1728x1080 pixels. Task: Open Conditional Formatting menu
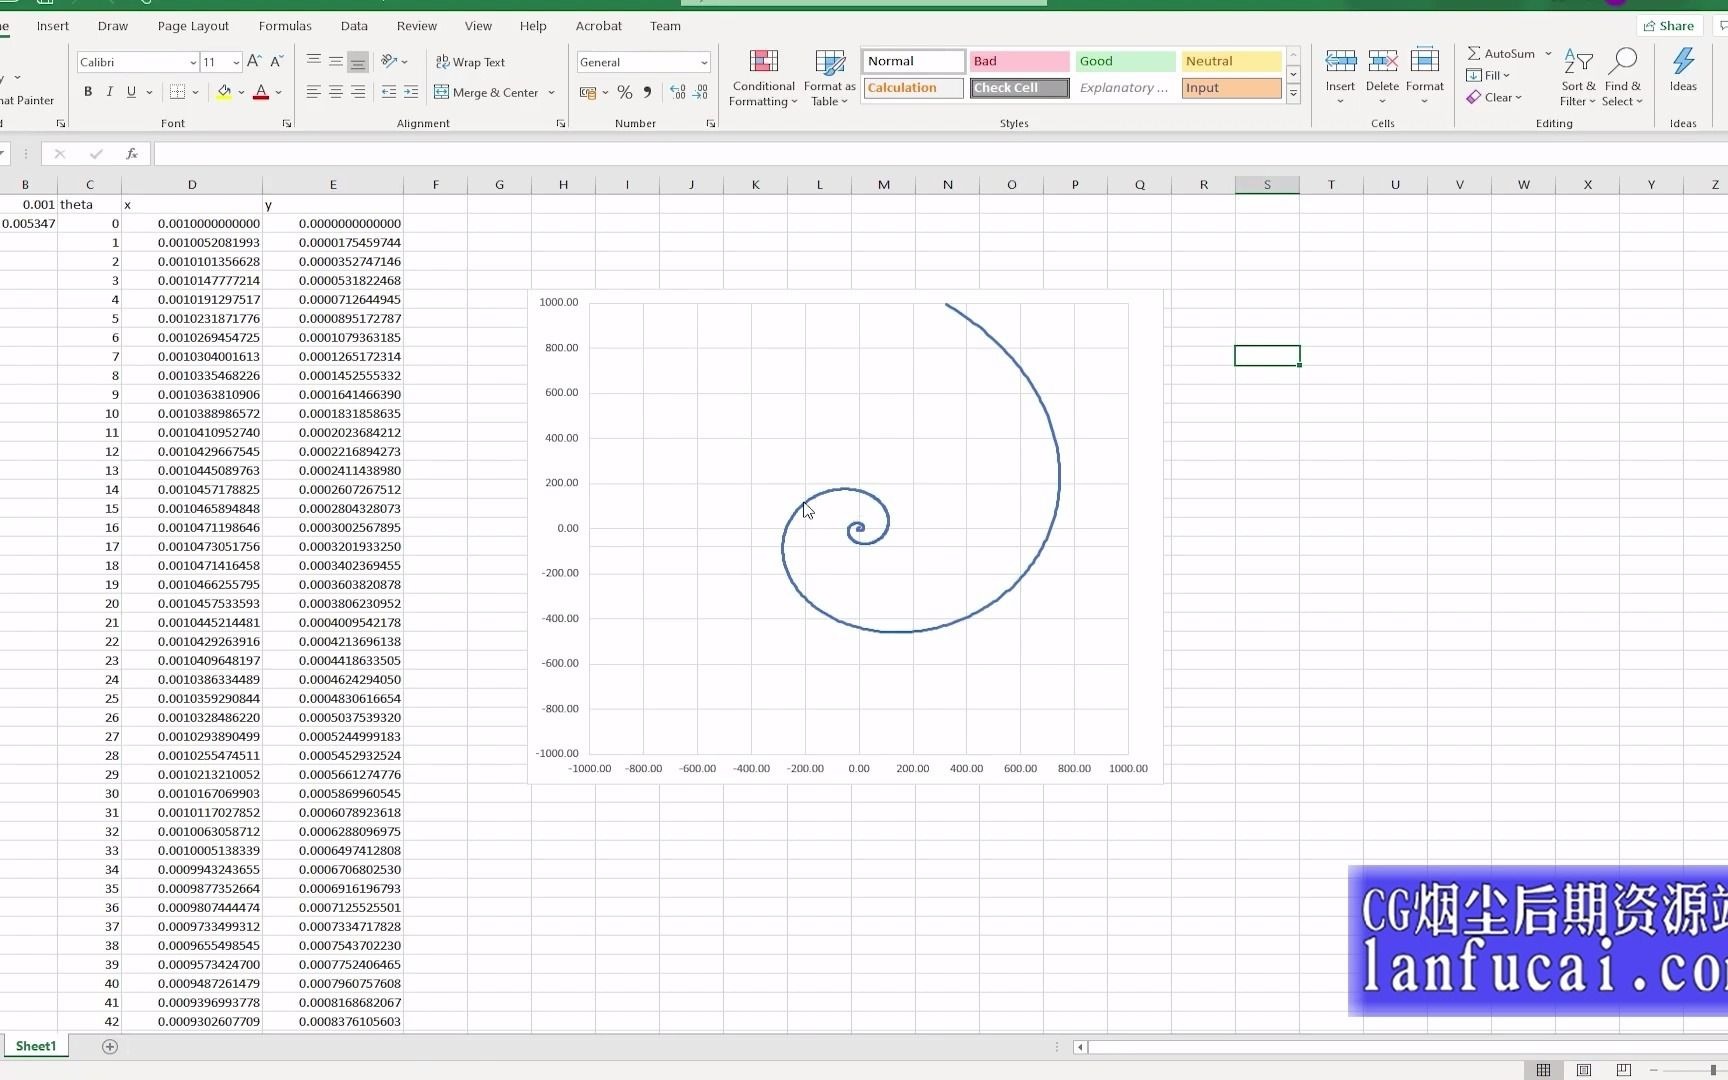763,78
